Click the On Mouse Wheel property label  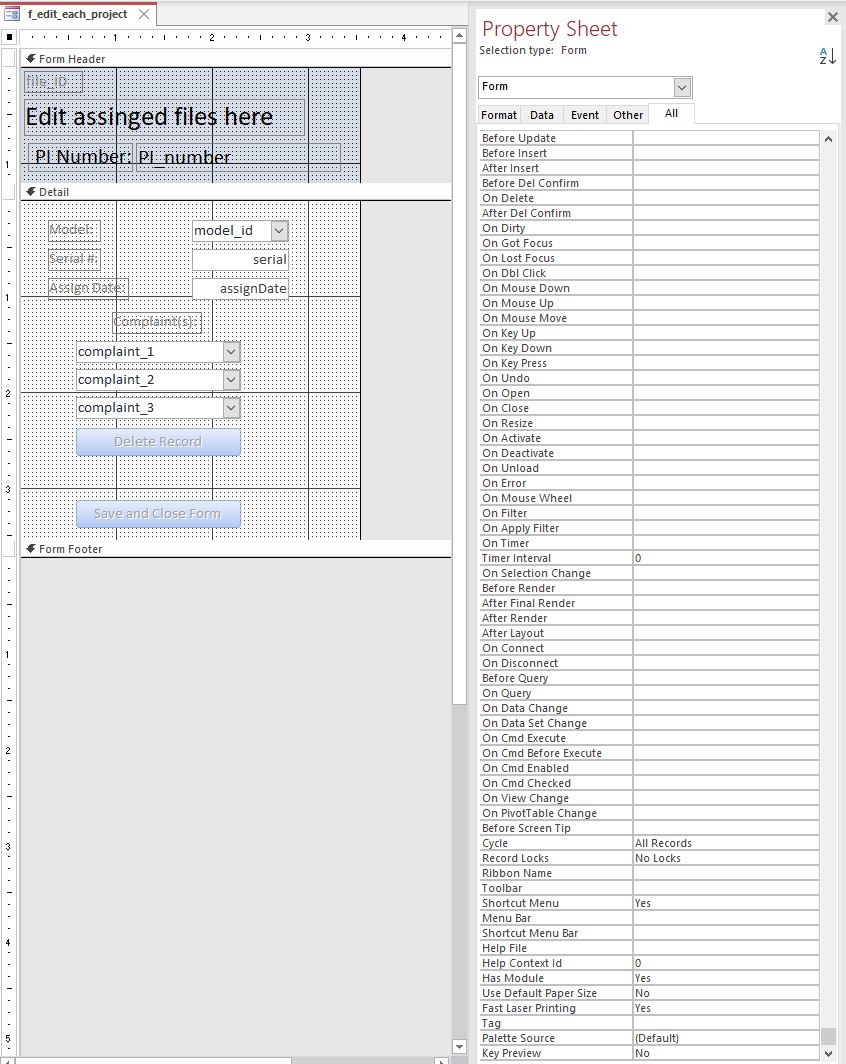[x=527, y=499]
